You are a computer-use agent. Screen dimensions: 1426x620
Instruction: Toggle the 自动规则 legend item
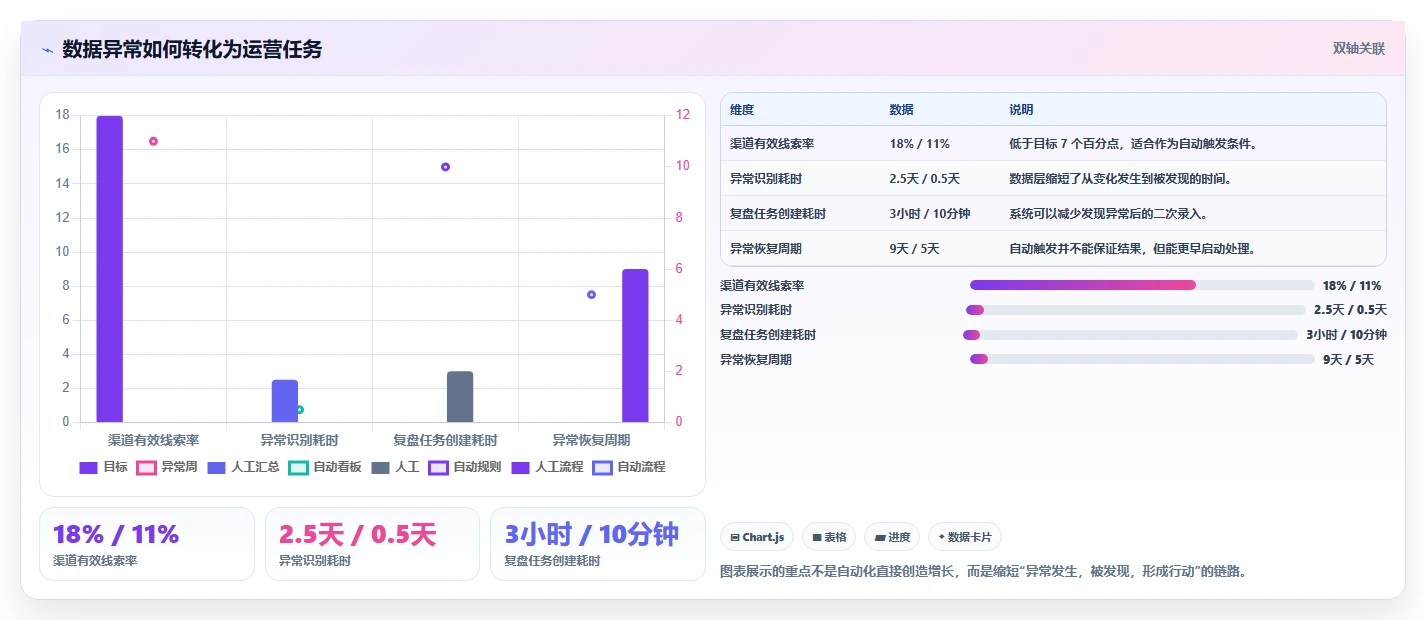coord(465,467)
